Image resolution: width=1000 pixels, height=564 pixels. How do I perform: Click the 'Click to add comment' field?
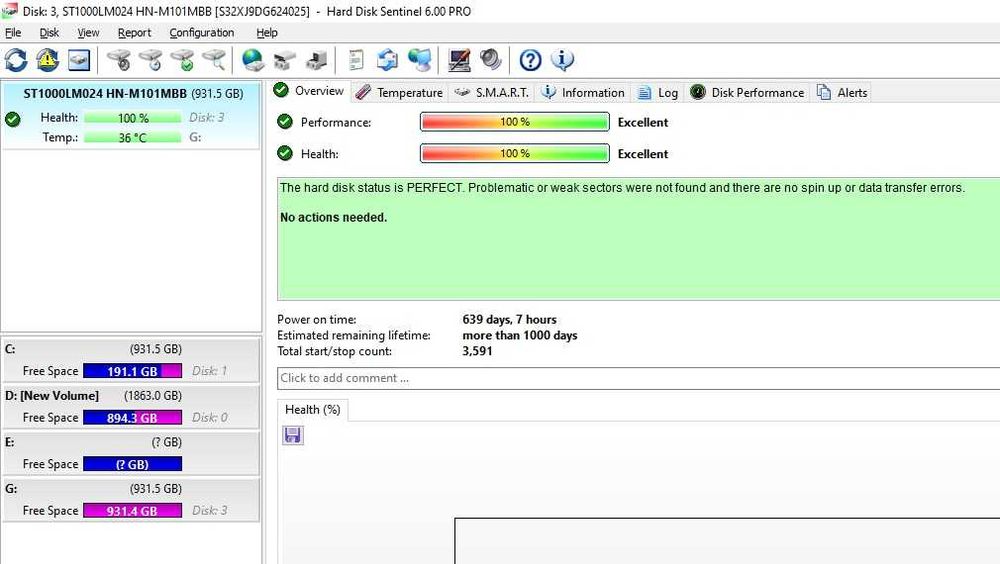tap(638, 378)
